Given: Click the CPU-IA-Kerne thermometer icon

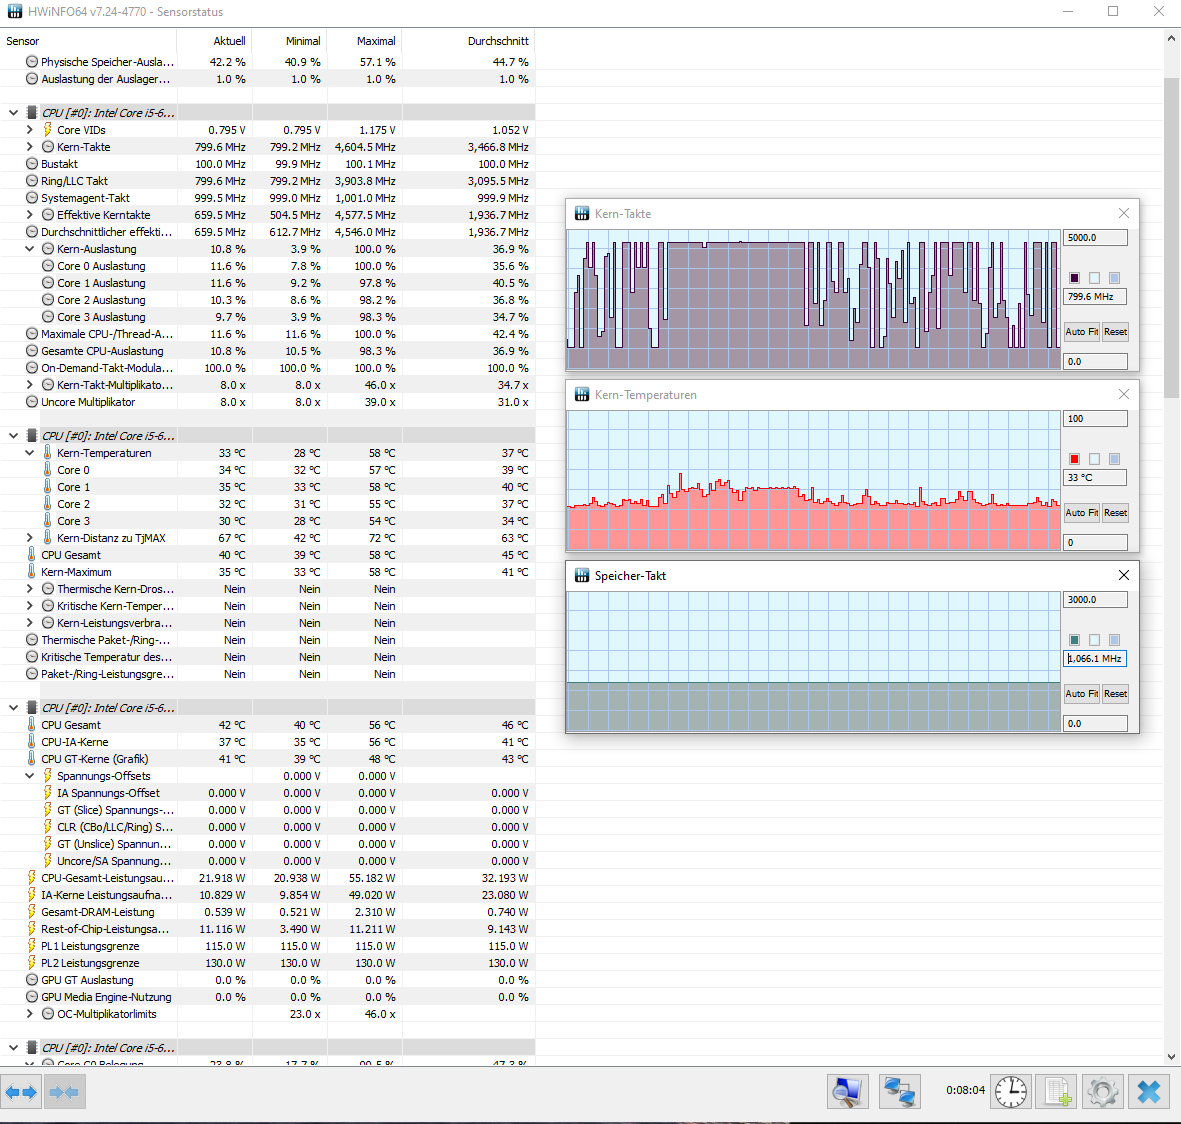Looking at the screenshot, I should (x=32, y=741).
